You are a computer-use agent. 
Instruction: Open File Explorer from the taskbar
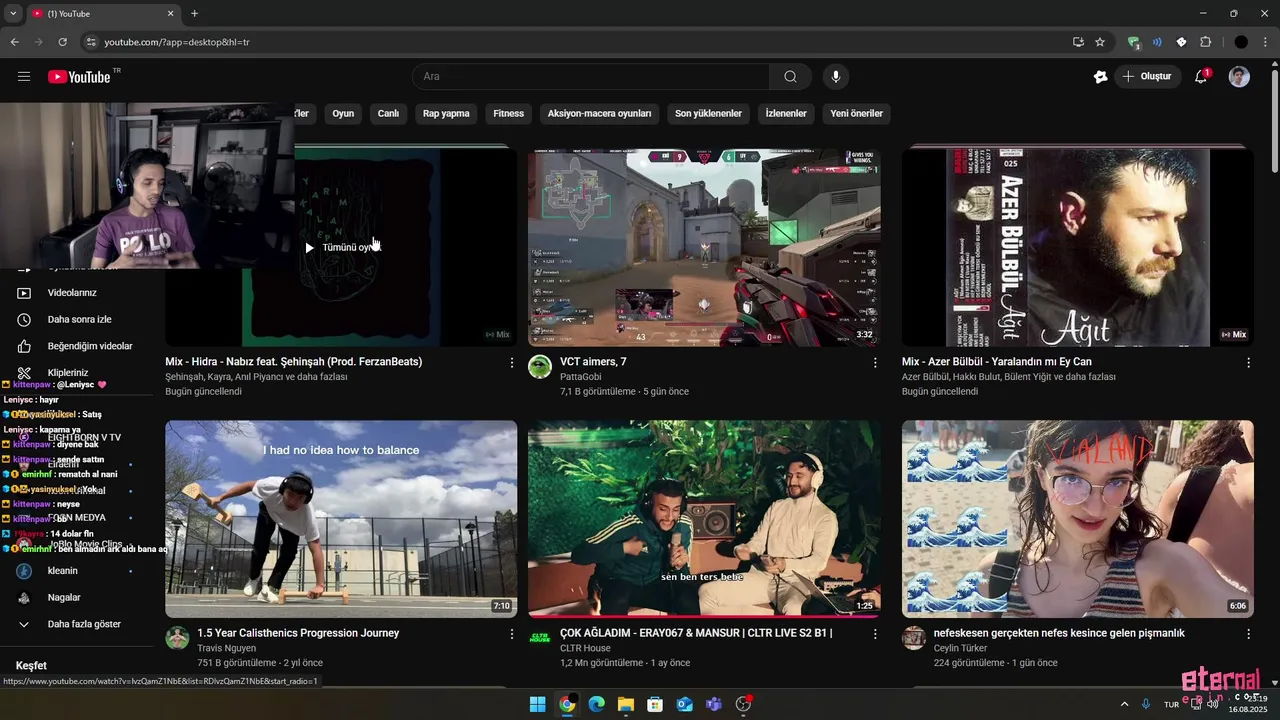625,704
